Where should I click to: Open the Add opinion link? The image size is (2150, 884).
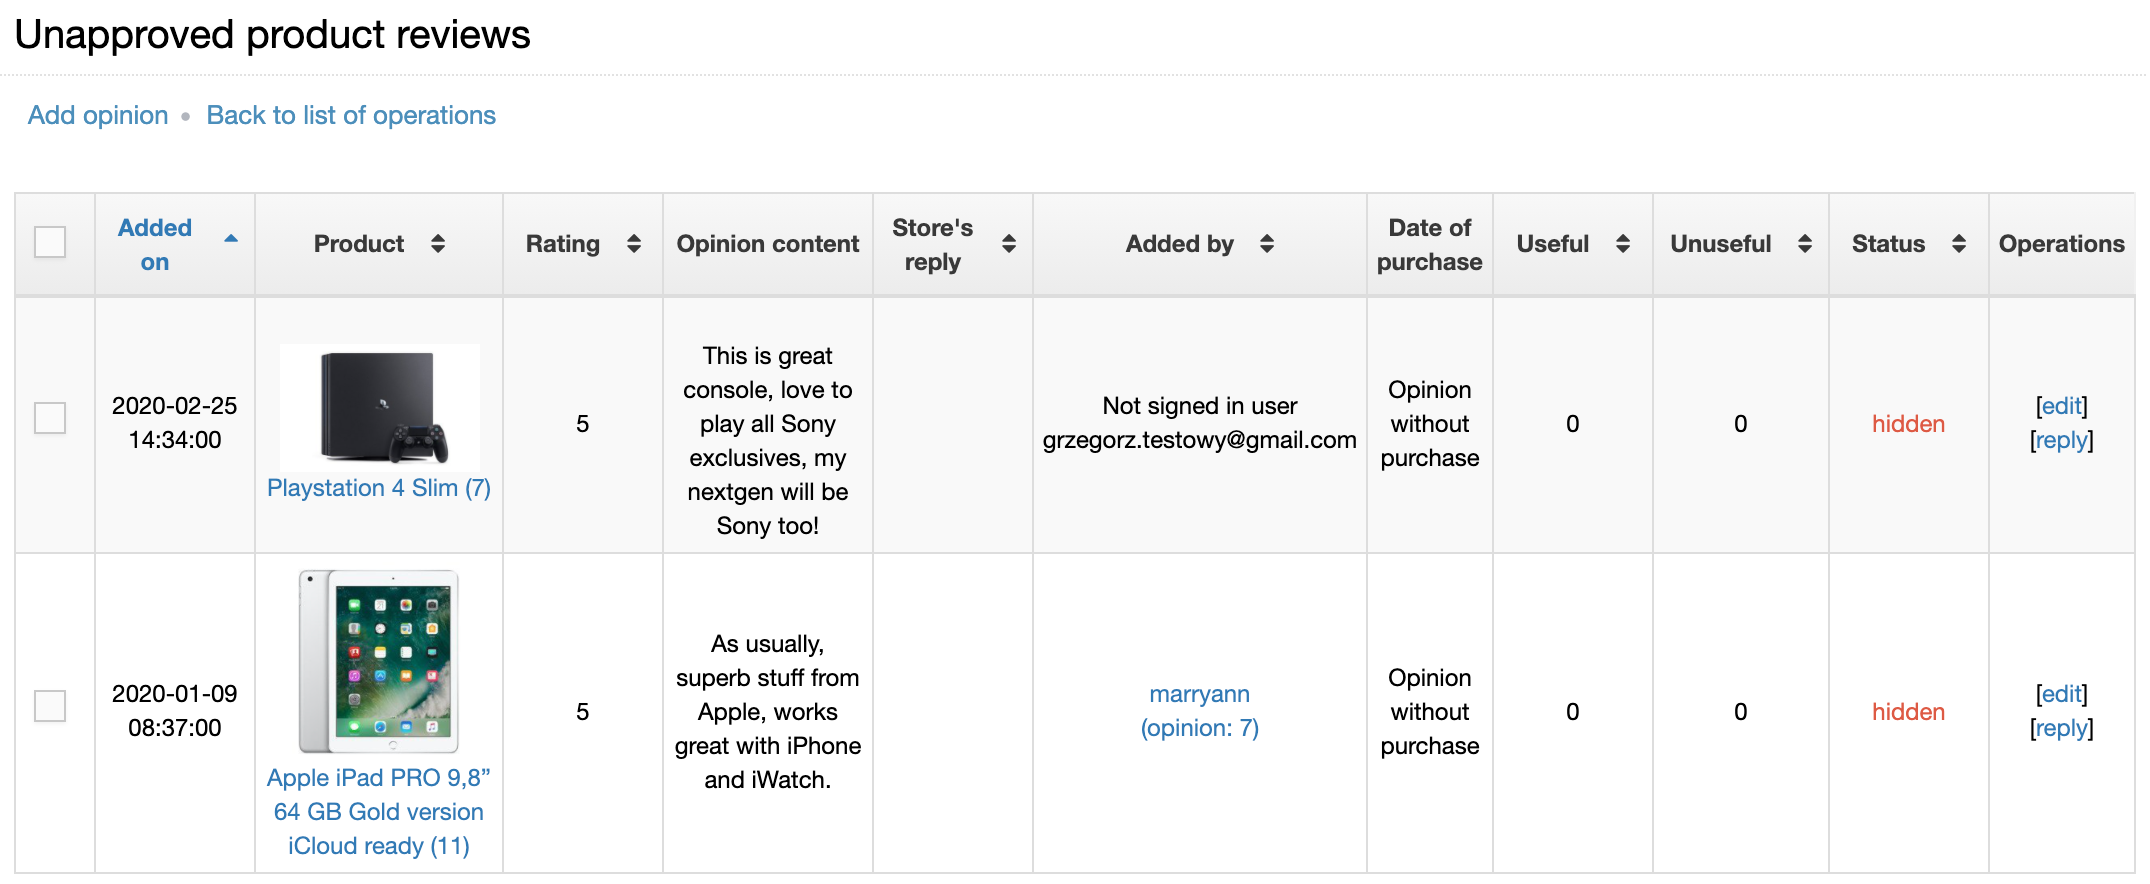click(98, 115)
